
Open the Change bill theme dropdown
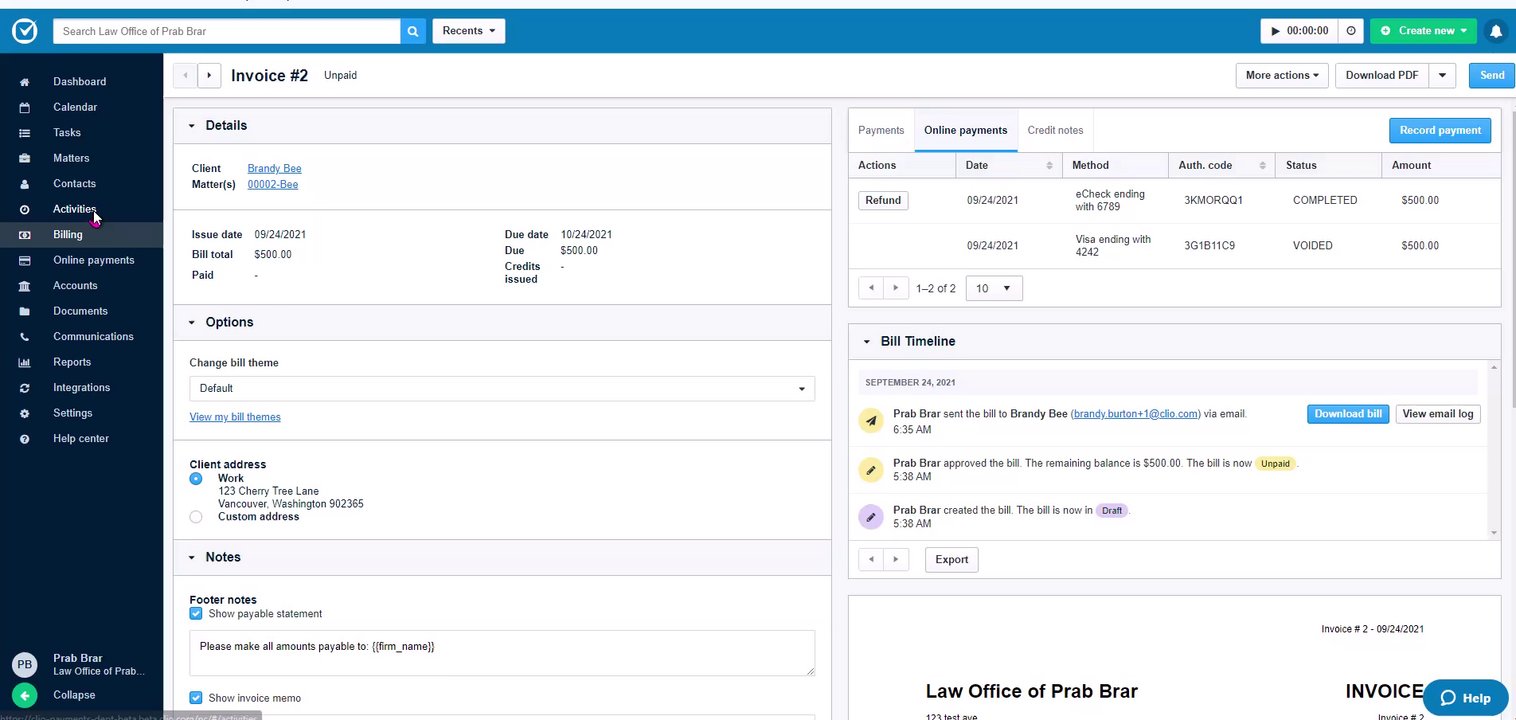502,388
